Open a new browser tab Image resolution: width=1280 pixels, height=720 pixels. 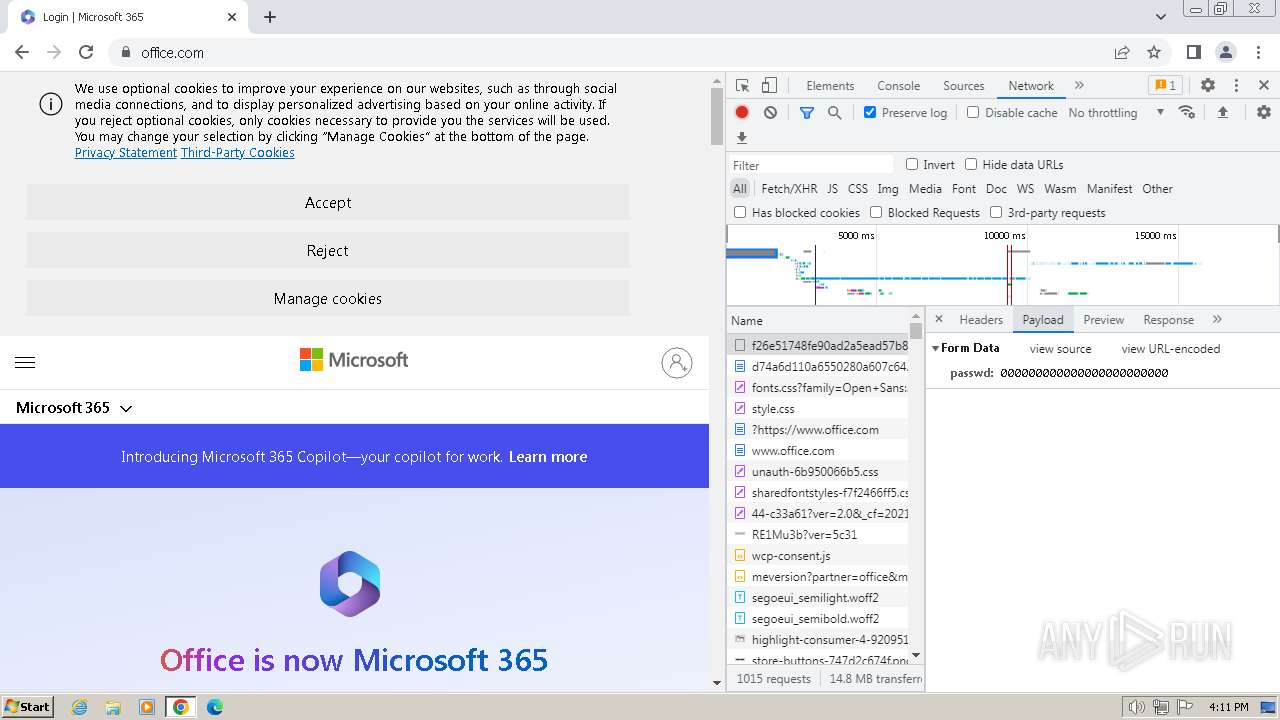270,17
